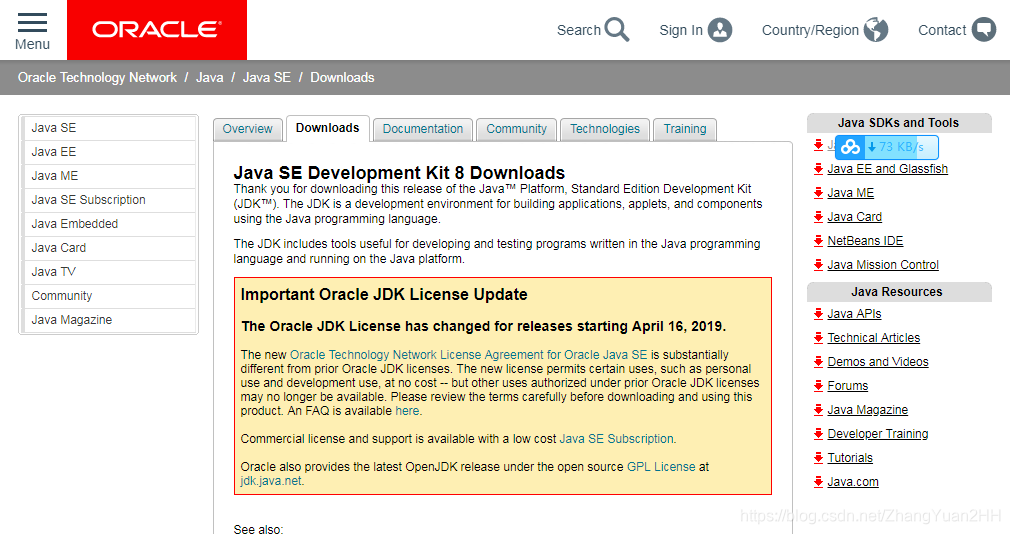
Task: Click download arrow icon beside Forums
Action: coord(818,386)
